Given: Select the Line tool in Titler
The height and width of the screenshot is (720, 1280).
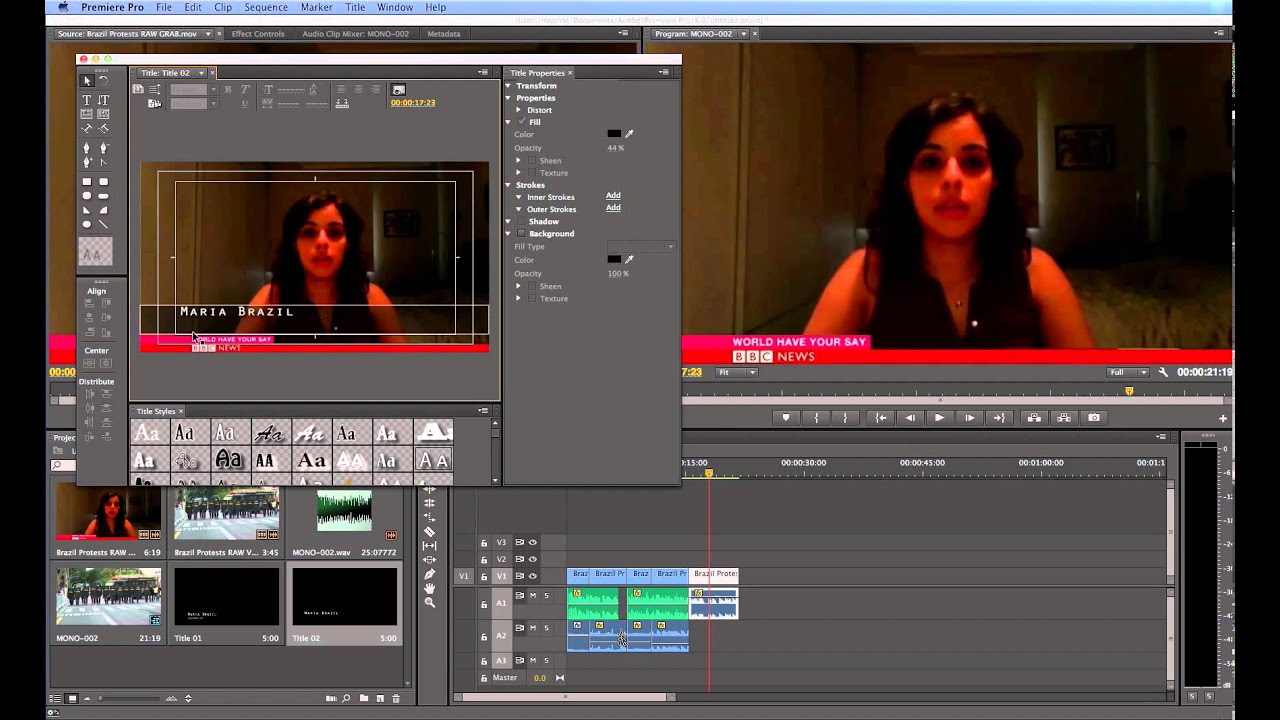Looking at the screenshot, I should (103, 224).
